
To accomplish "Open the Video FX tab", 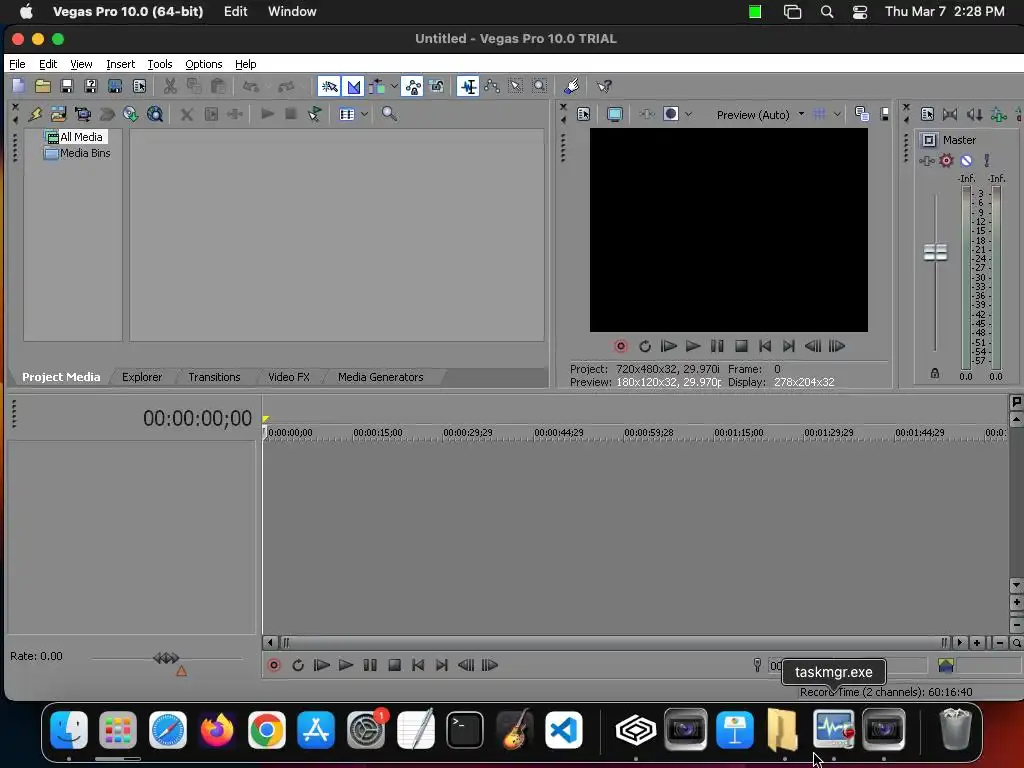I will pyautogui.click(x=289, y=377).
